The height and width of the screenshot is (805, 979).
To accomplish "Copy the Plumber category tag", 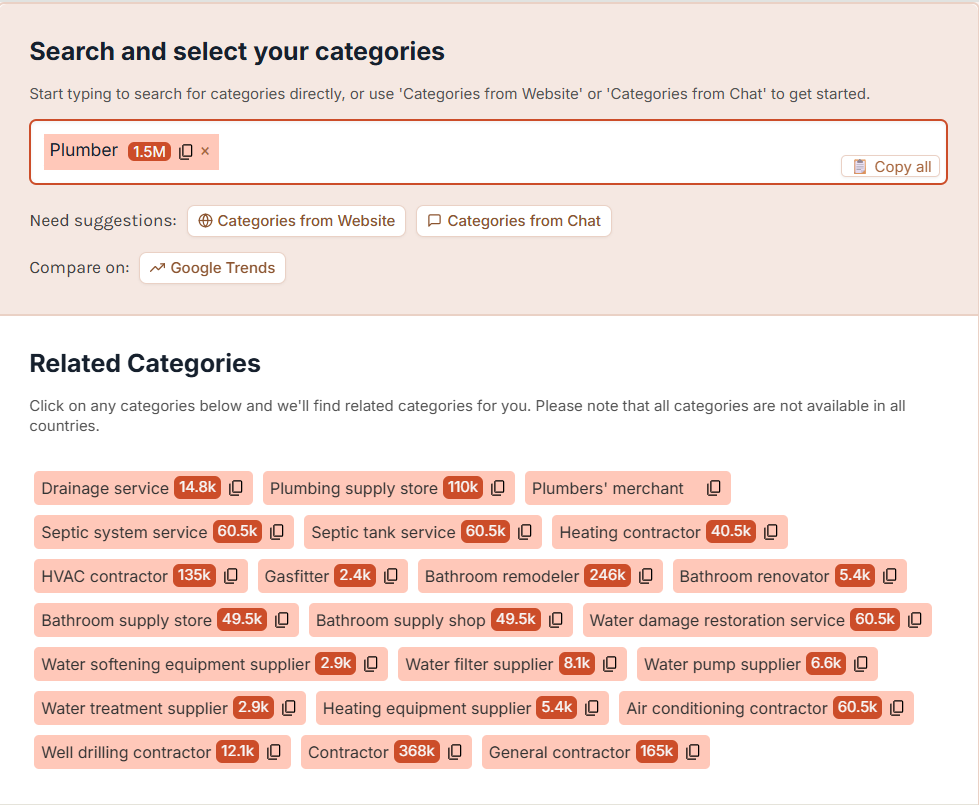I will coord(185,152).
